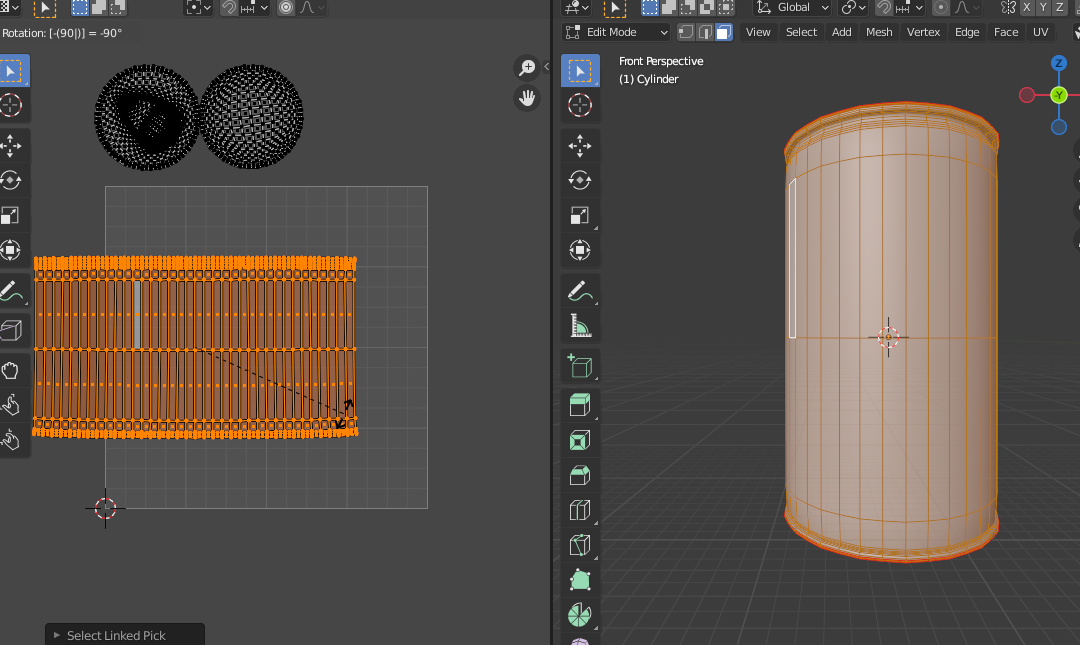Activate the Bevel tool
1080x645 pixels.
click(579, 475)
